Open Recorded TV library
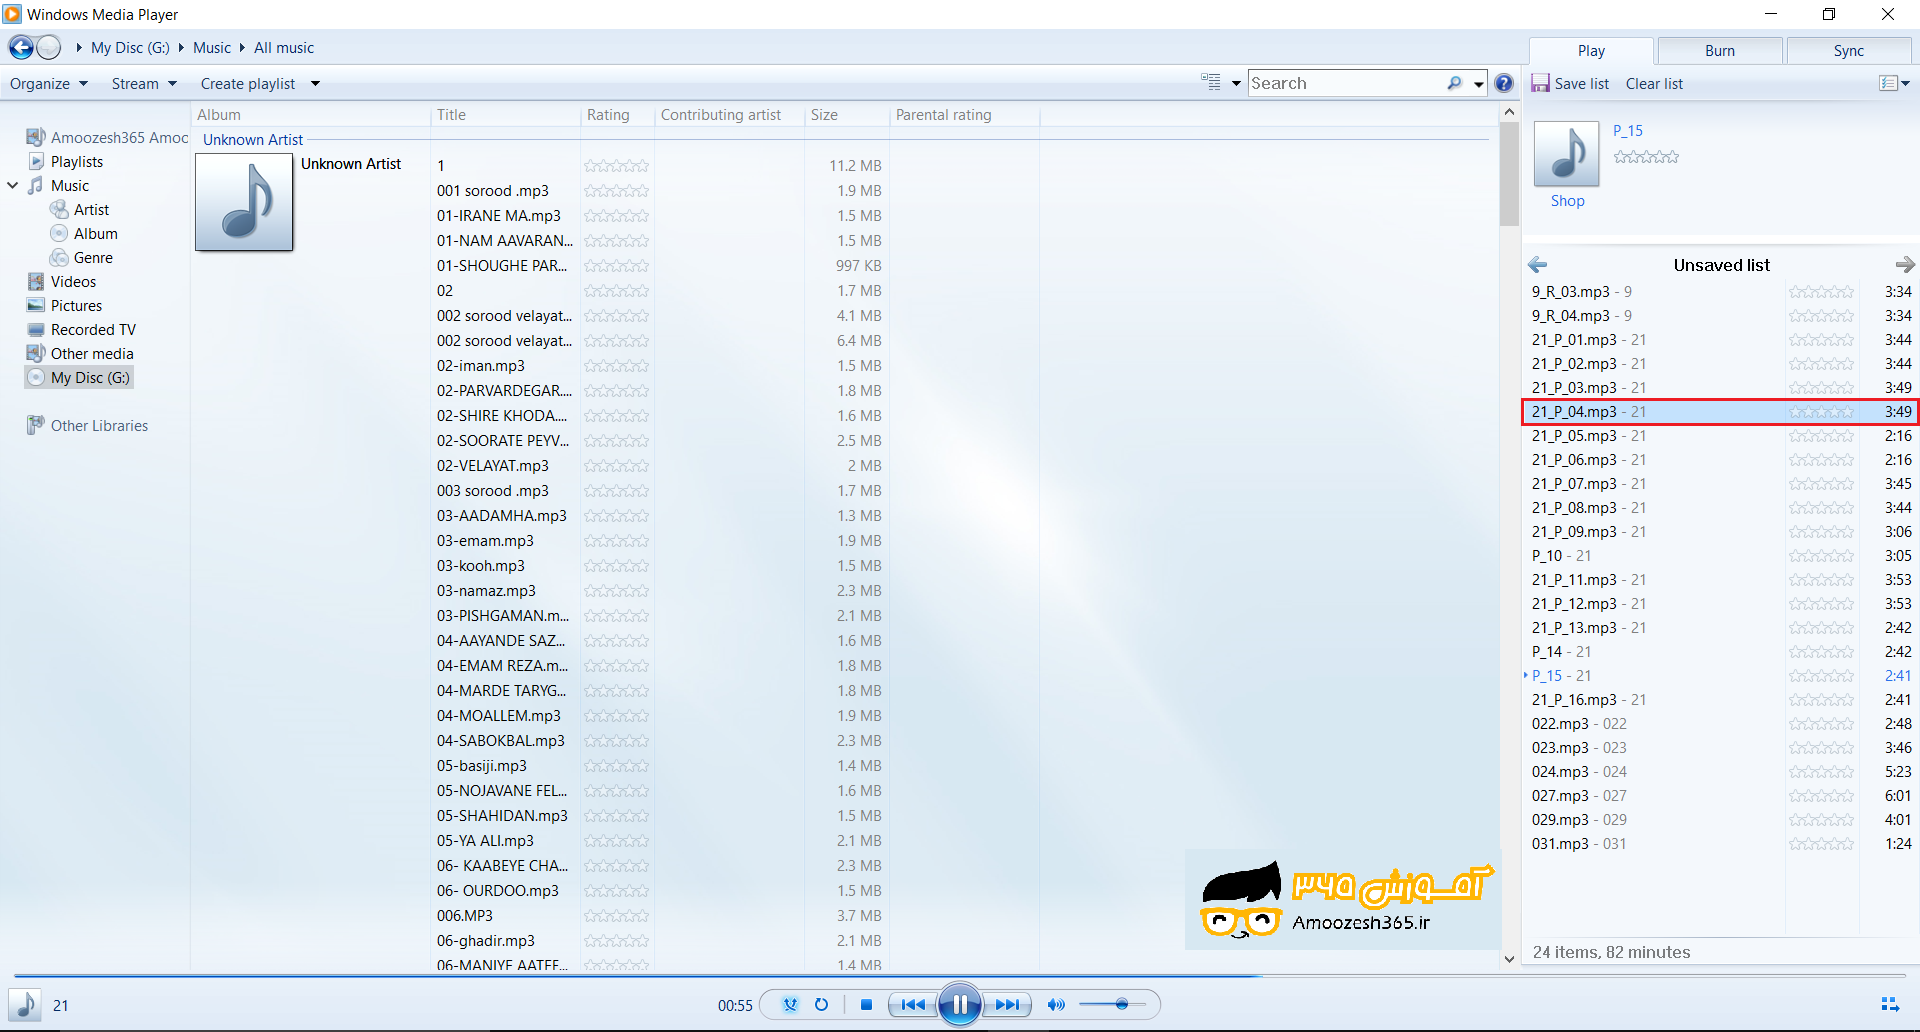 pyautogui.click(x=93, y=330)
